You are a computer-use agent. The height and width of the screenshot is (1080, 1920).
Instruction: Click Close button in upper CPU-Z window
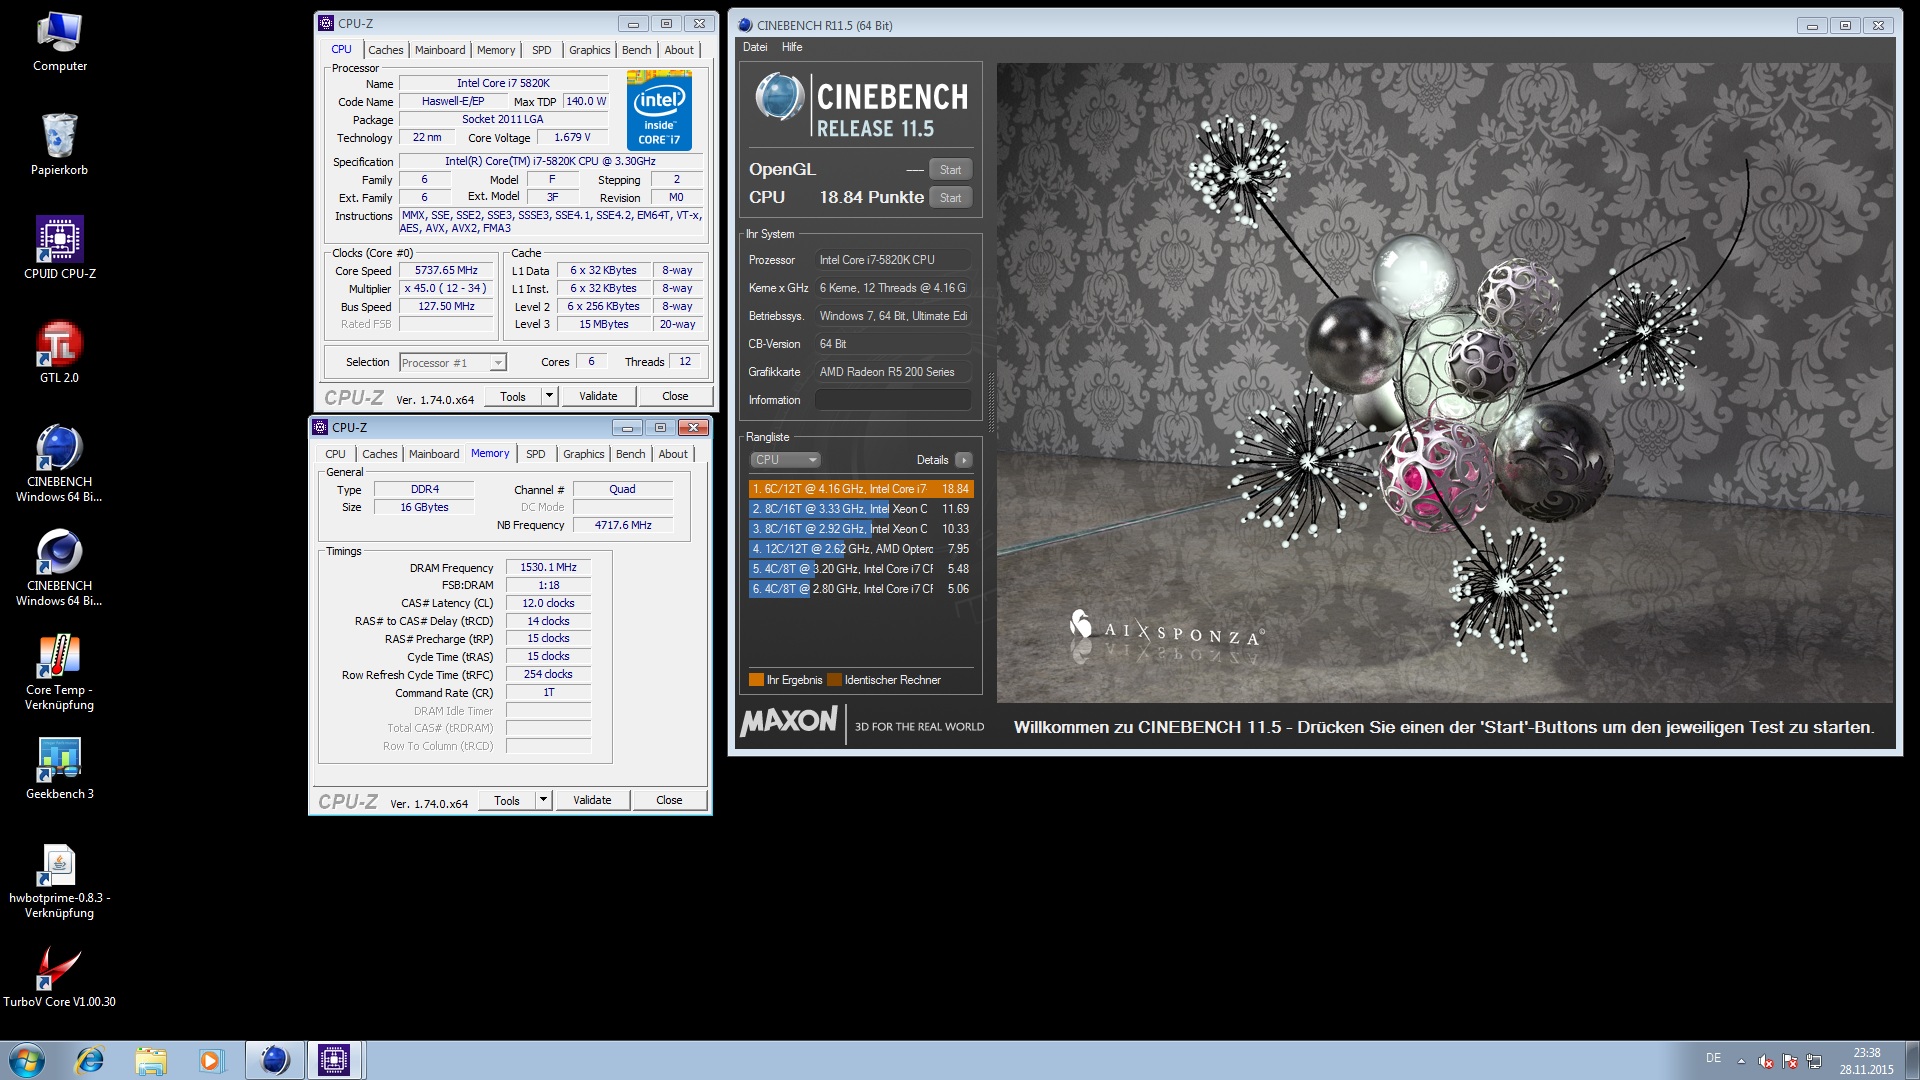click(x=675, y=396)
